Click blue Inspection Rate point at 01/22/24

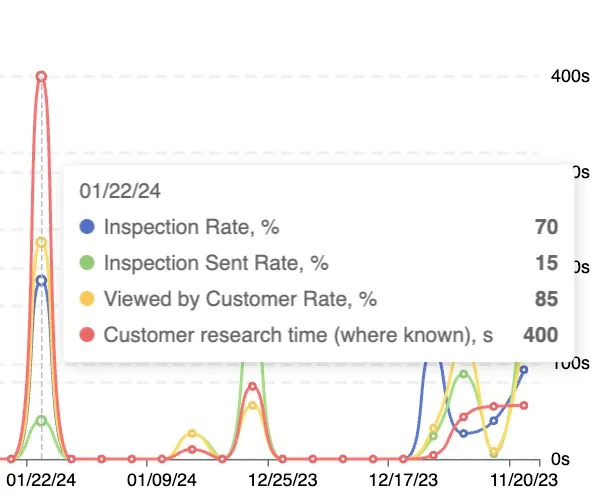pos(41,281)
